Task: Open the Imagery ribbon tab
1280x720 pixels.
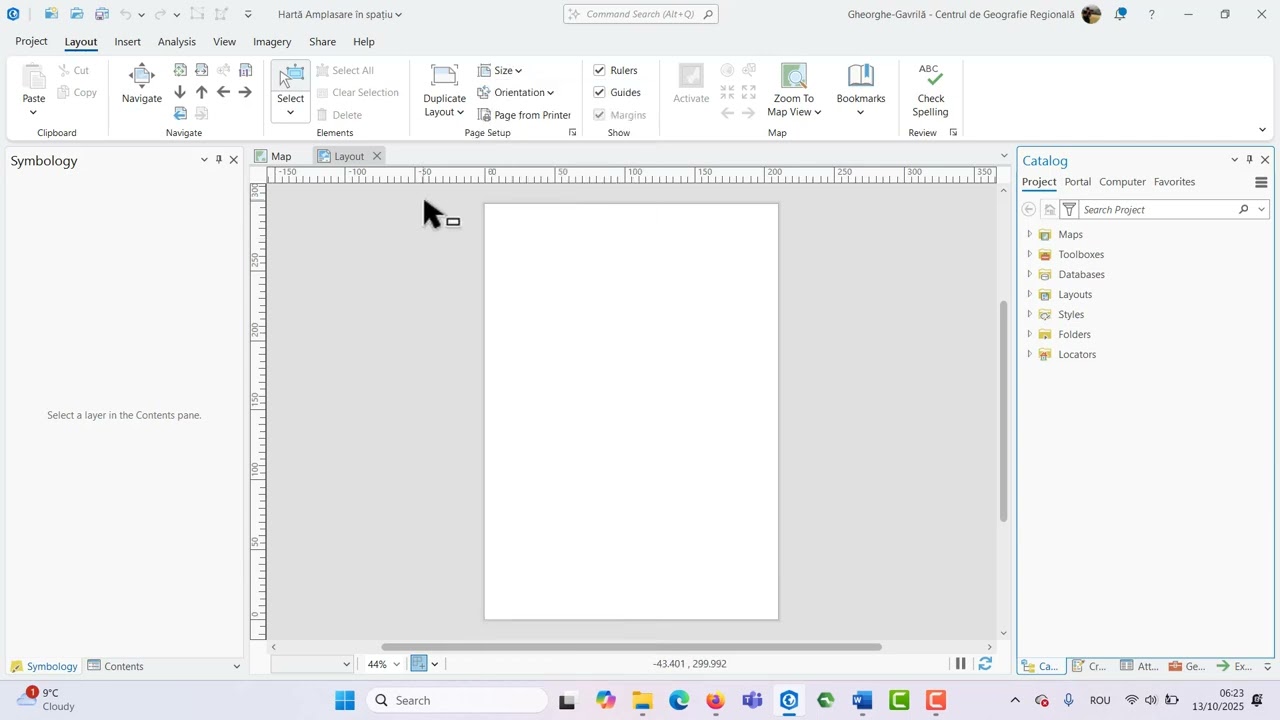Action: pyautogui.click(x=272, y=42)
